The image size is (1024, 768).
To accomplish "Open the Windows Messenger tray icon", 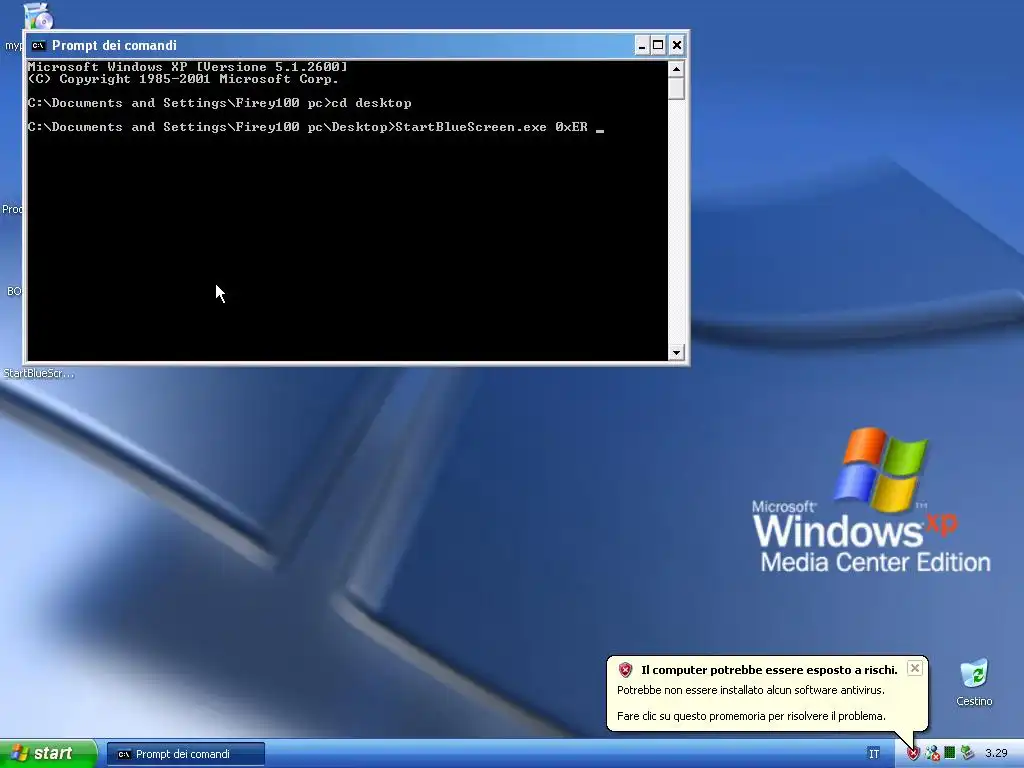I will [933, 754].
